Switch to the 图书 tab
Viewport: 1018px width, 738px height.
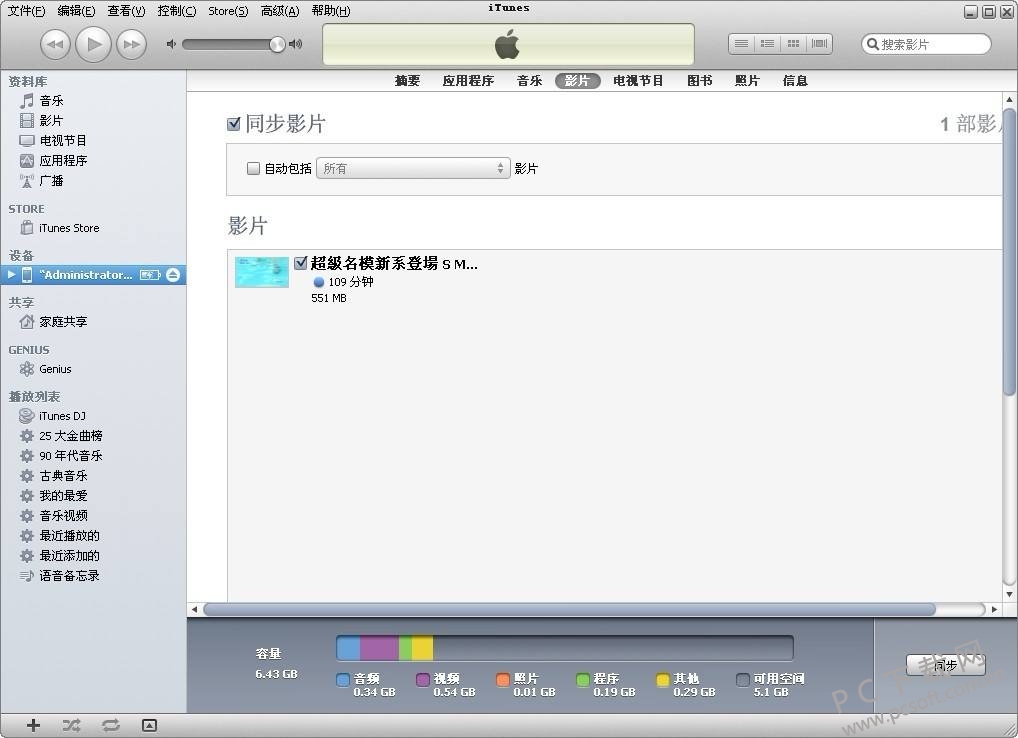coord(699,80)
